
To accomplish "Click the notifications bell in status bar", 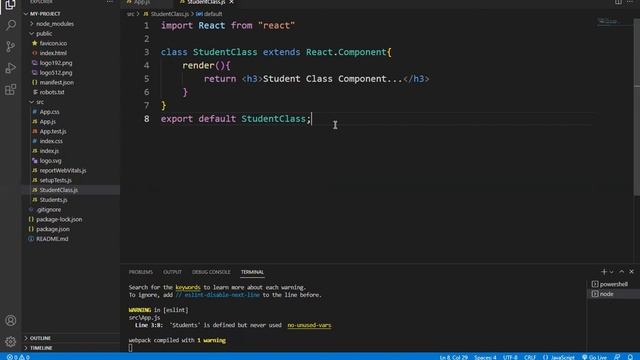I will pos(630,357).
